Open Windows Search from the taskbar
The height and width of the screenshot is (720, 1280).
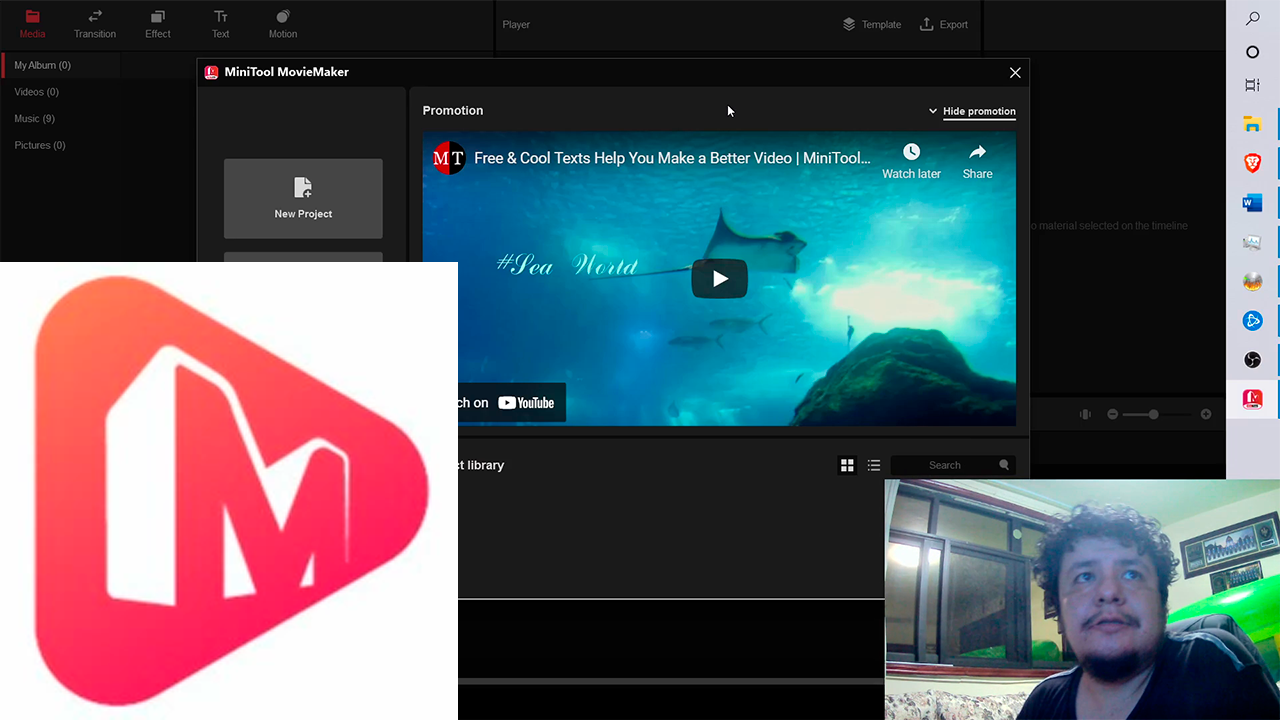point(1252,18)
